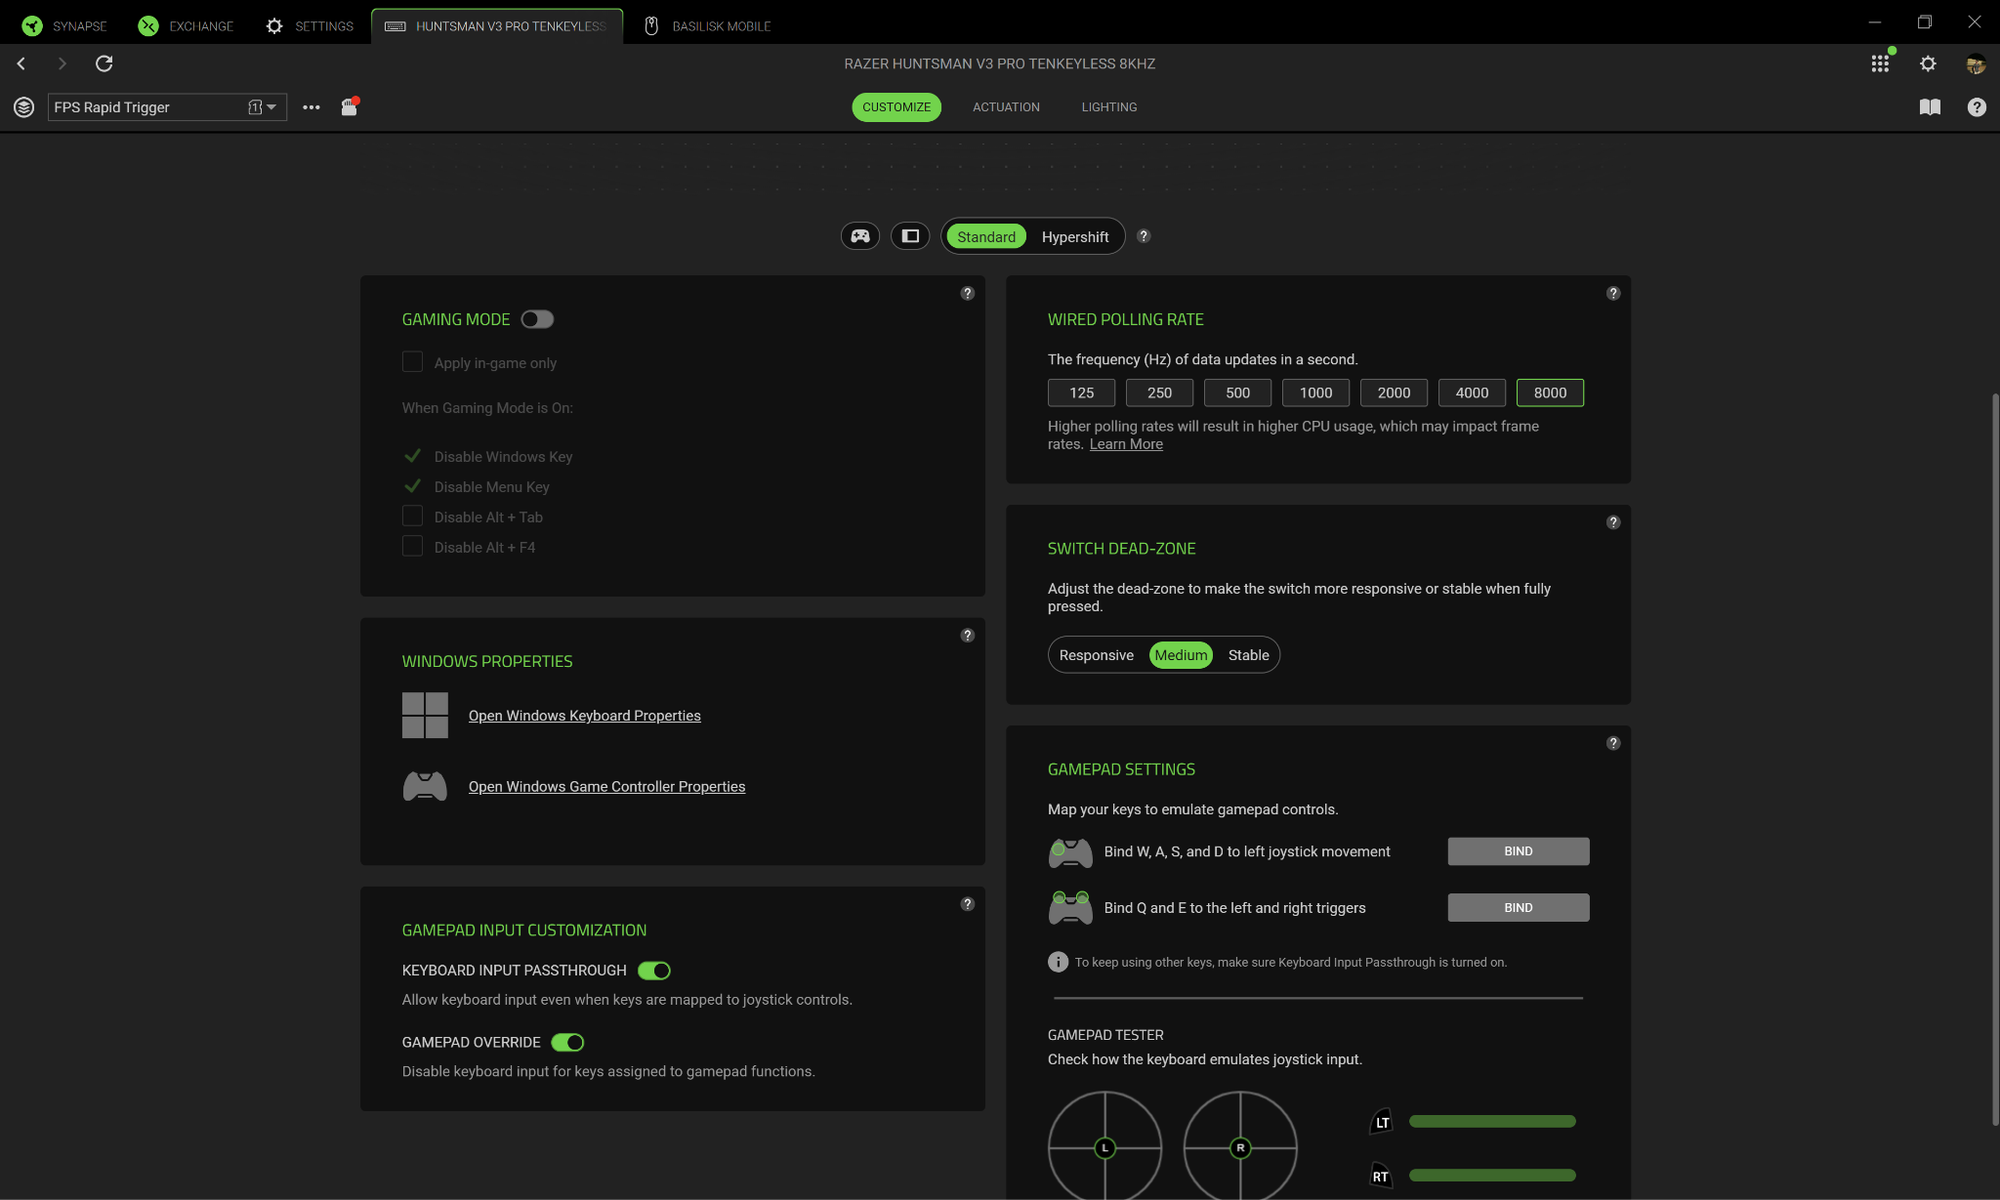Switch to gamepad view icon
Viewport: 2000px width, 1200px height.
coord(860,236)
